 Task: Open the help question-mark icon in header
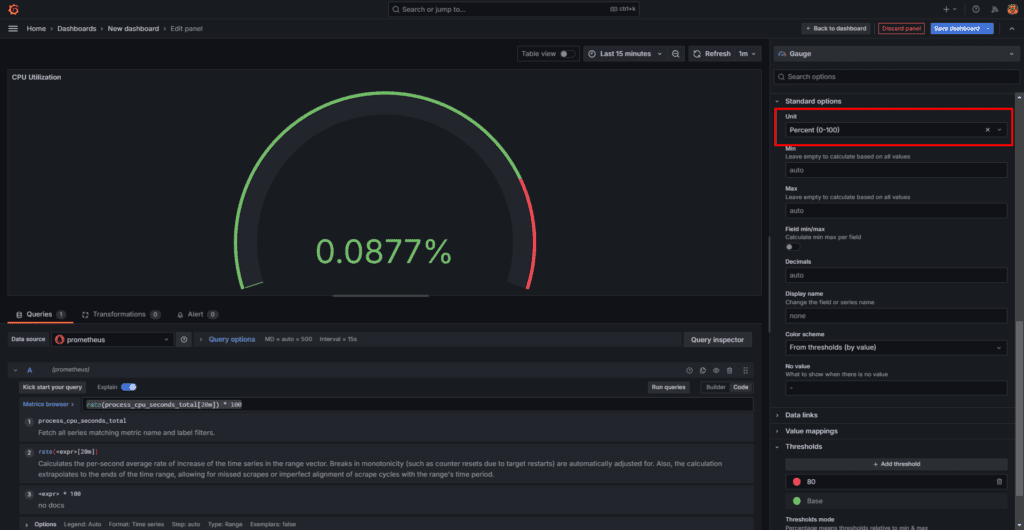click(x=976, y=9)
